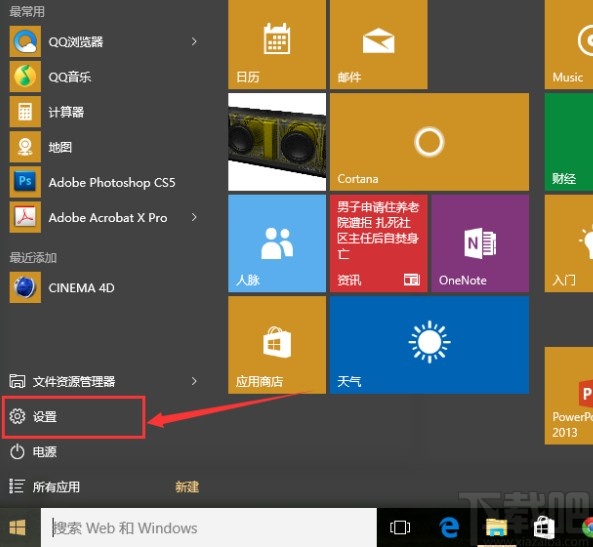Screen dimensions: 593x547
Task: Open Task View from the taskbar
Action: 400,527
